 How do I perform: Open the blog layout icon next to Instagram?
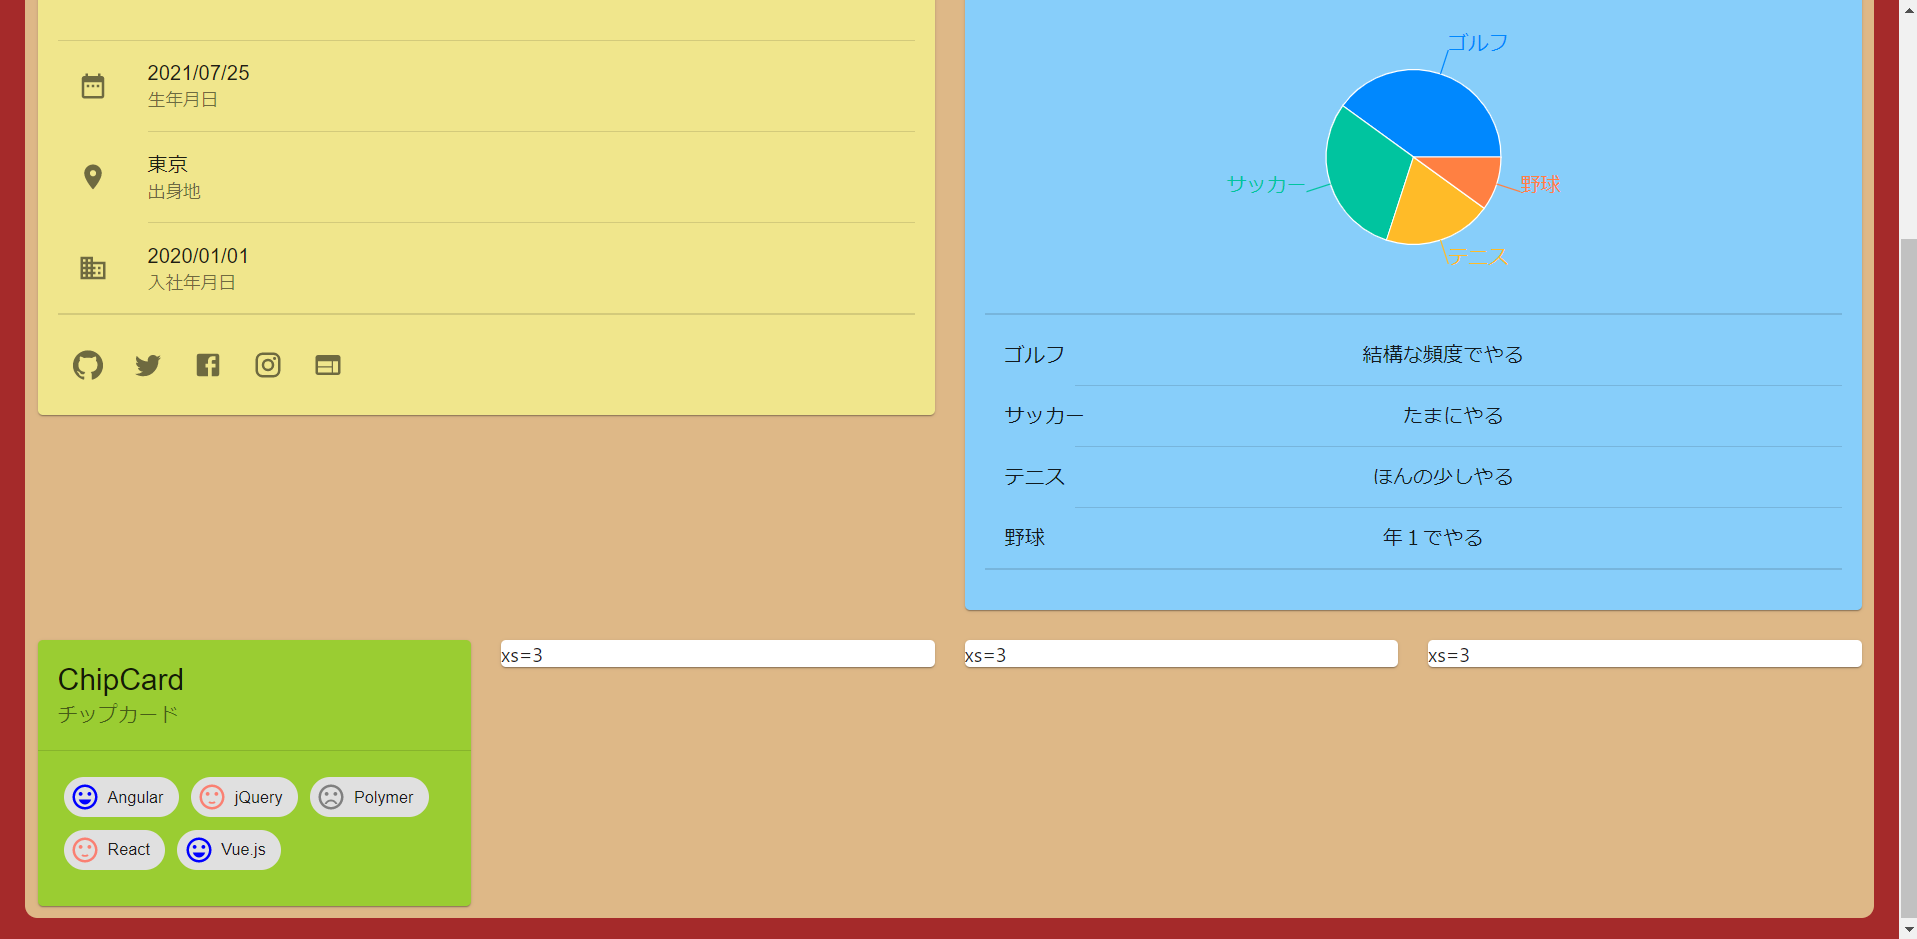327,365
